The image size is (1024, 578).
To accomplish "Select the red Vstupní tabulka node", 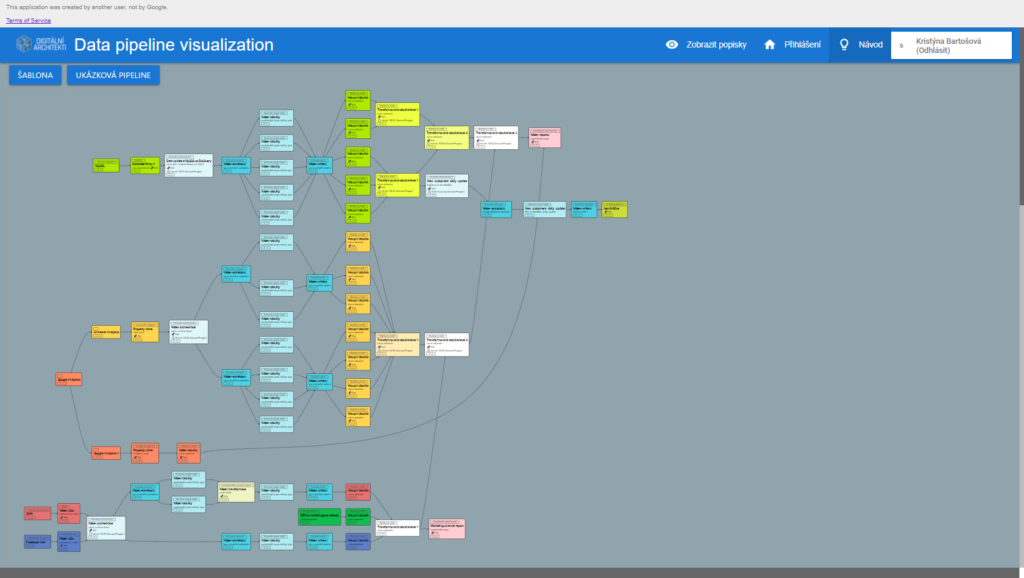I will pyautogui.click(x=358, y=492).
